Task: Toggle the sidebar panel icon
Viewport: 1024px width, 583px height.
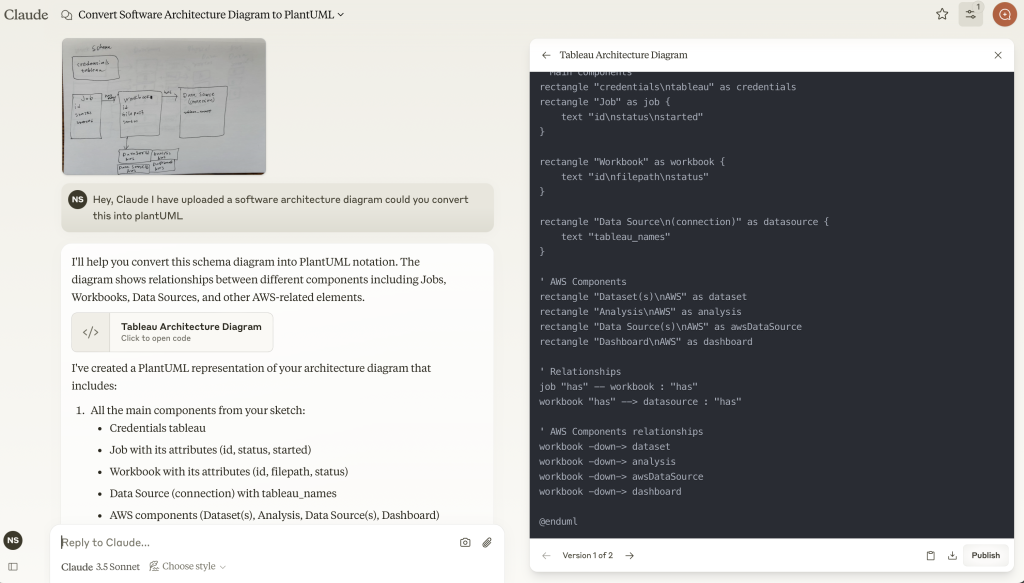Action: pos(13,567)
